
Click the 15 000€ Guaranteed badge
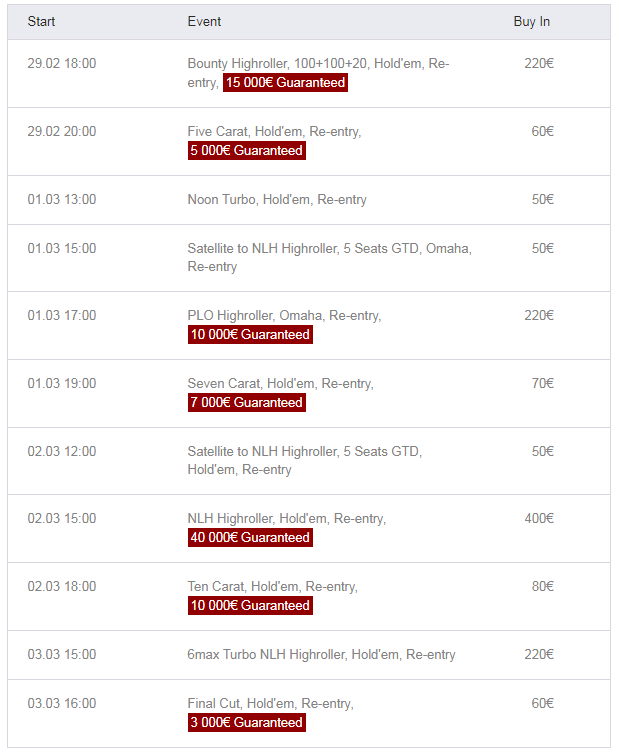(x=285, y=83)
